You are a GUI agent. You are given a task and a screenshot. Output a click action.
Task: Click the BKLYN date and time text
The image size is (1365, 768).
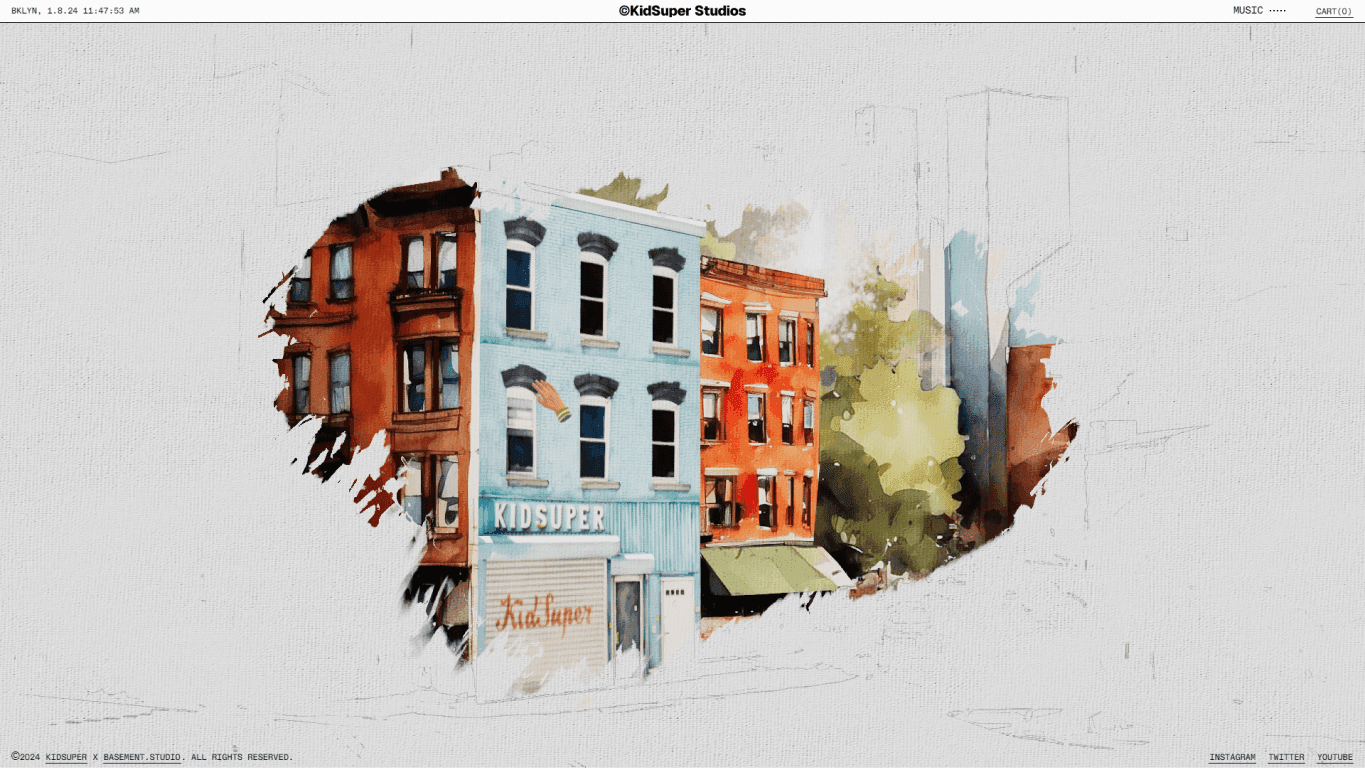pyautogui.click(x=75, y=11)
